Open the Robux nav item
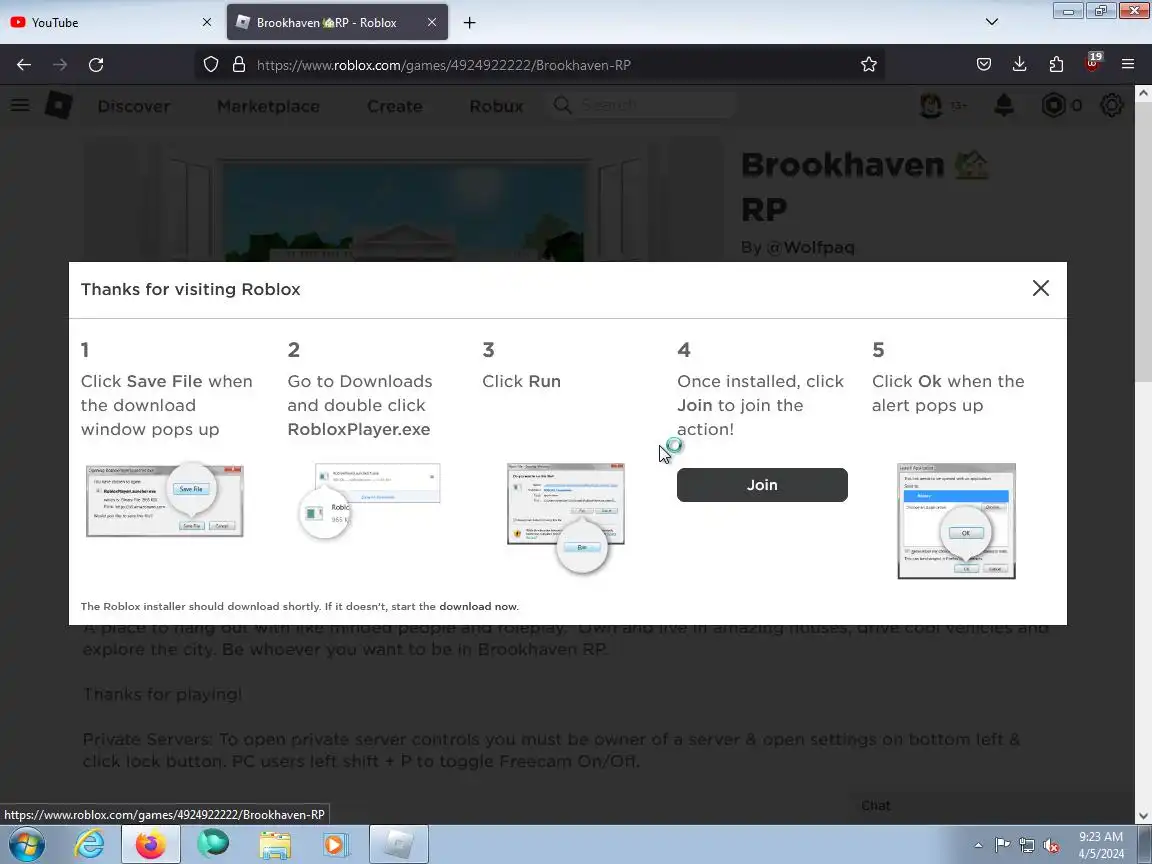The image size is (1152, 864). tap(496, 107)
